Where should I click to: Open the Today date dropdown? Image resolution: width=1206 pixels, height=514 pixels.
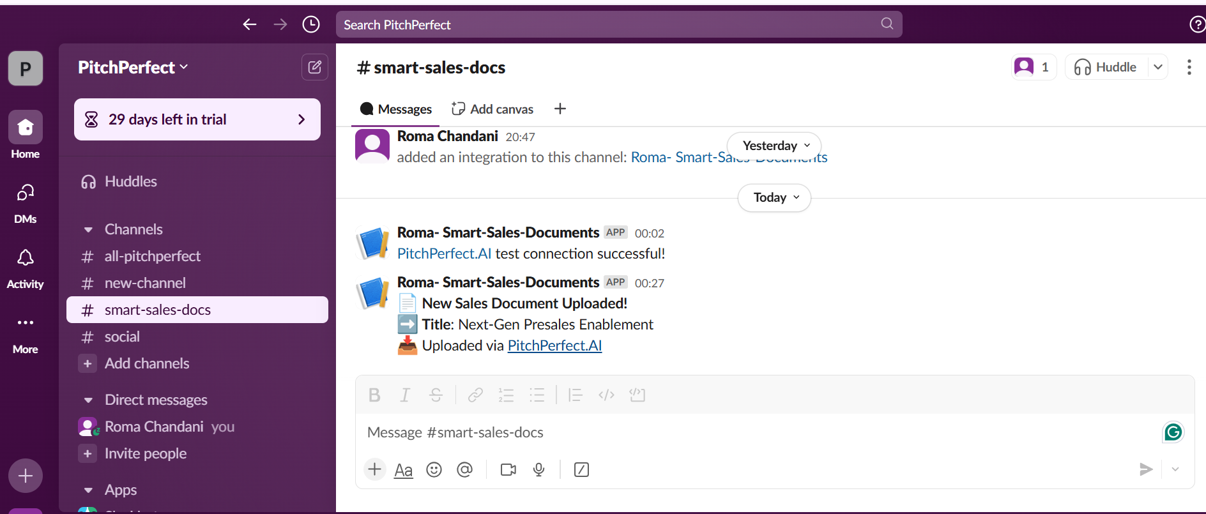pyautogui.click(x=775, y=197)
